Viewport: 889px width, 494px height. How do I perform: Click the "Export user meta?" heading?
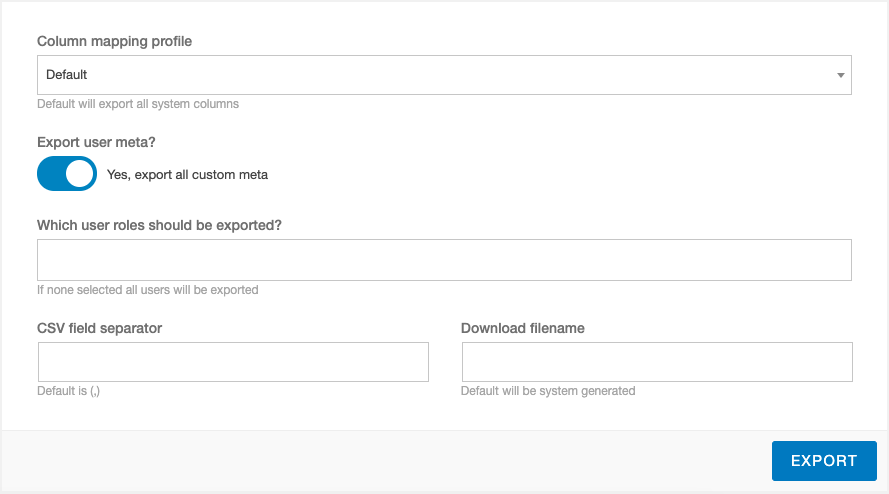pyautogui.click(x=96, y=142)
